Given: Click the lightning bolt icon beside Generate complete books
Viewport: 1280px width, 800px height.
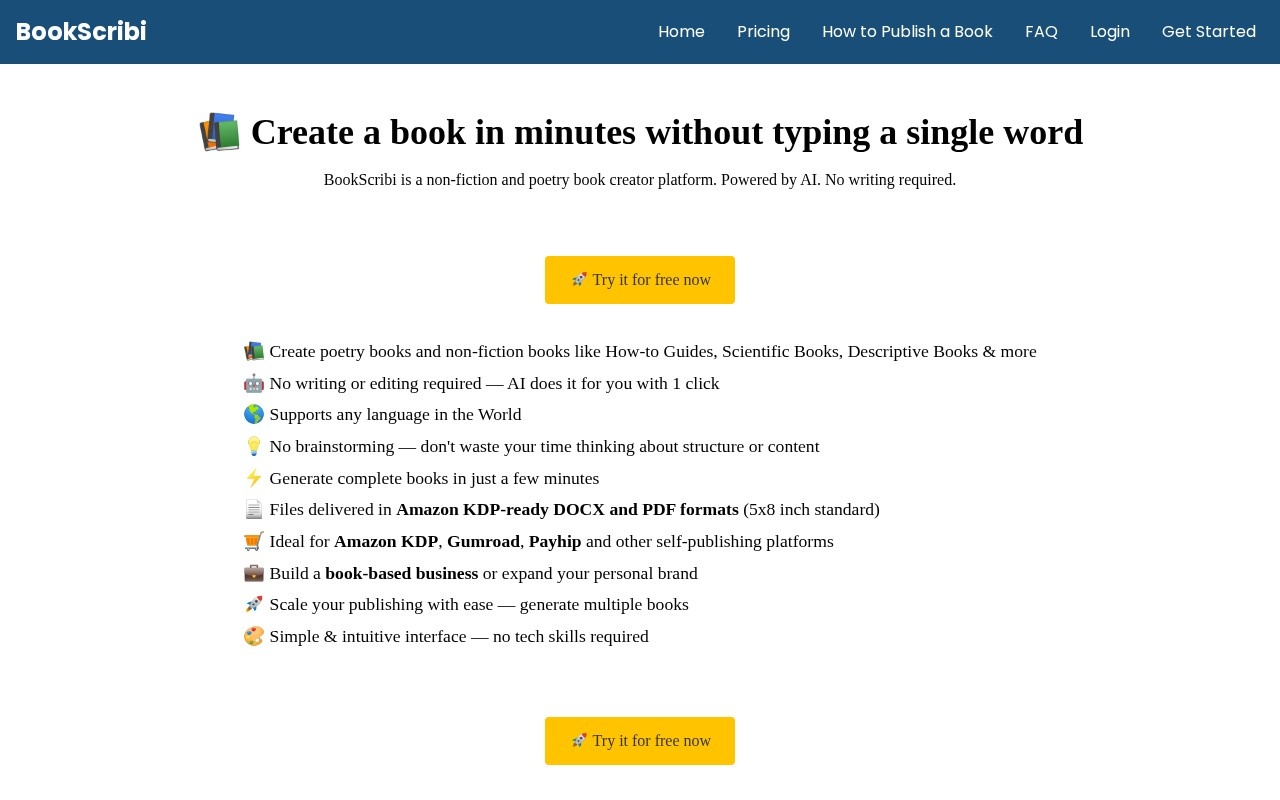Looking at the screenshot, I should [x=254, y=479].
